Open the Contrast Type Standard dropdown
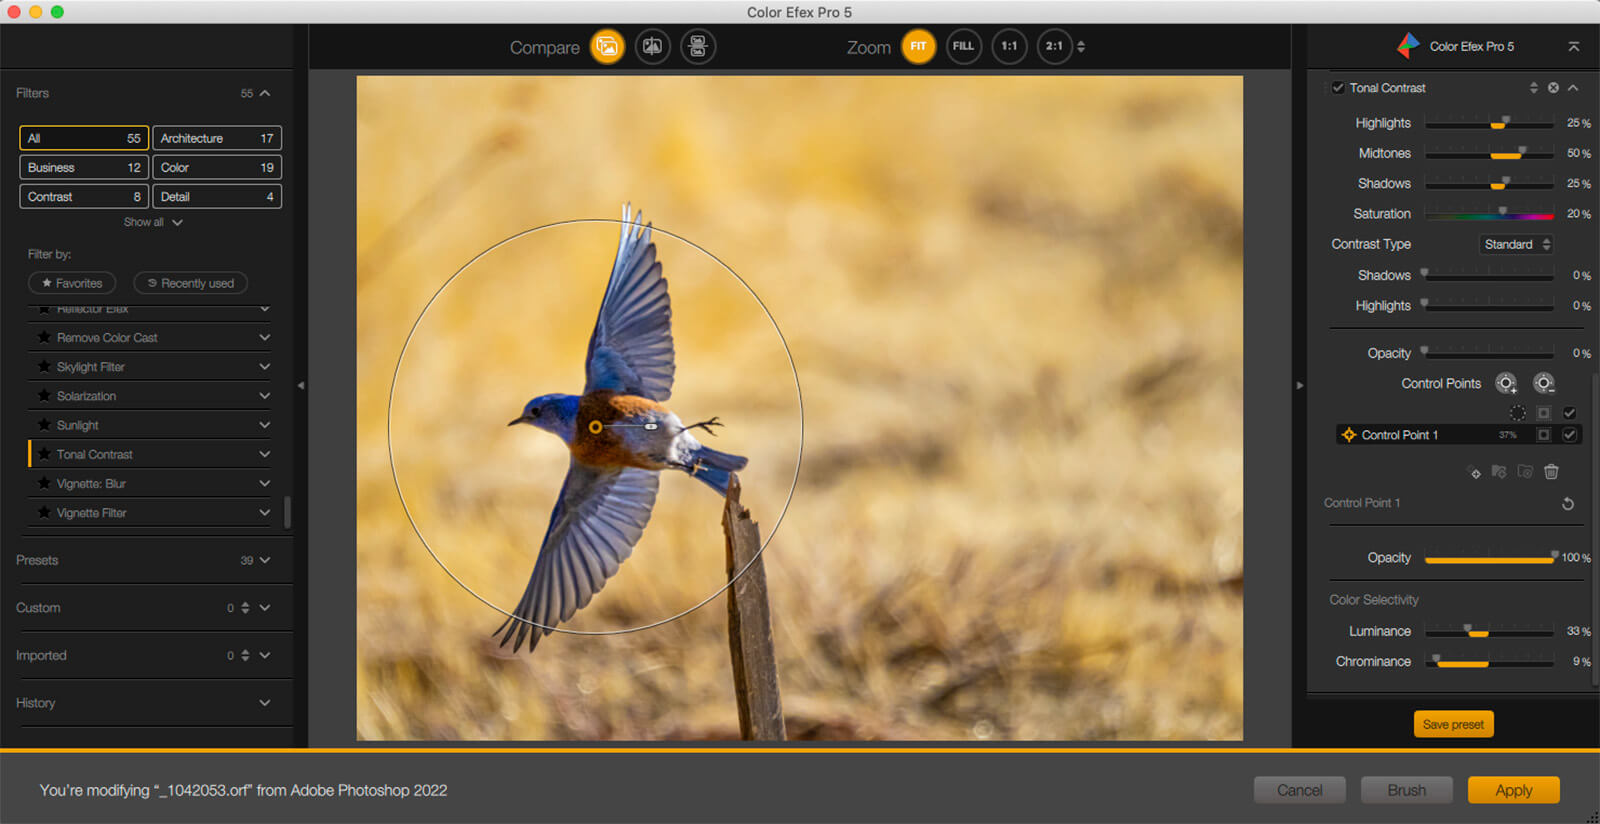 1516,244
